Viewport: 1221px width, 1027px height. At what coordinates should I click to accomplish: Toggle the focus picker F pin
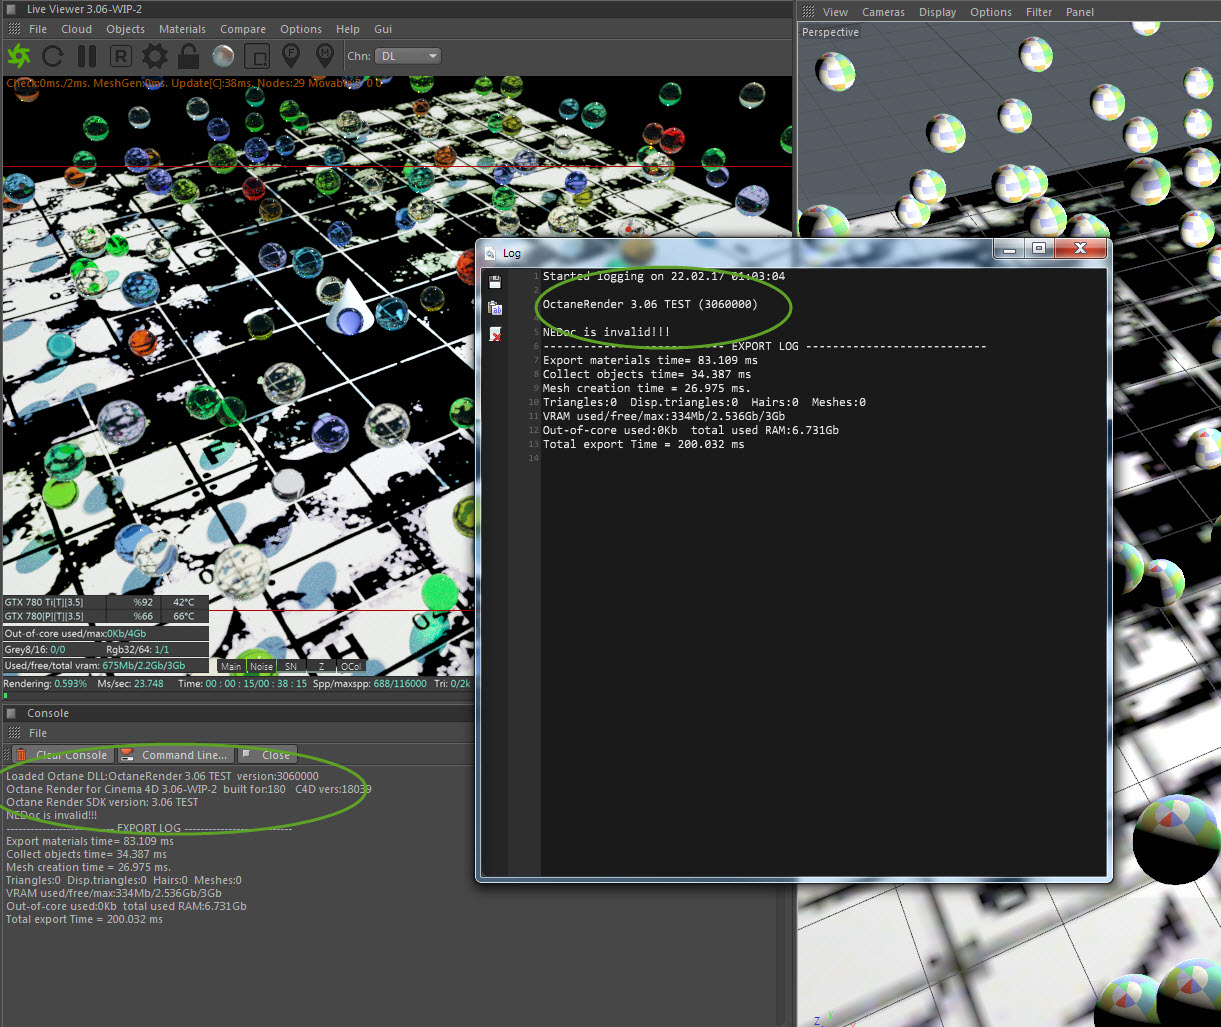pos(291,56)
